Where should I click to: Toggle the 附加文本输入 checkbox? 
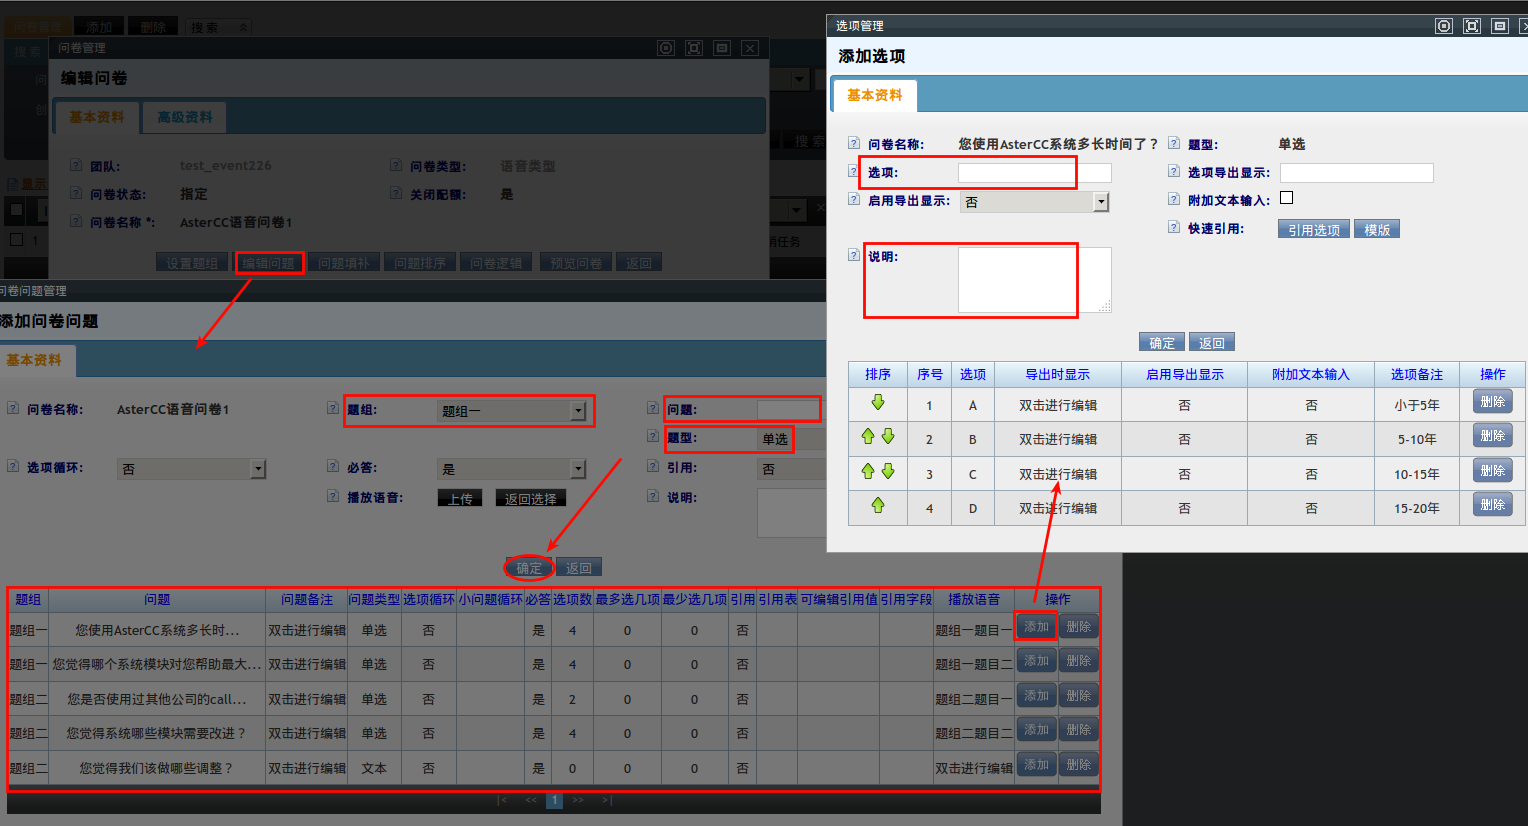1287,198
